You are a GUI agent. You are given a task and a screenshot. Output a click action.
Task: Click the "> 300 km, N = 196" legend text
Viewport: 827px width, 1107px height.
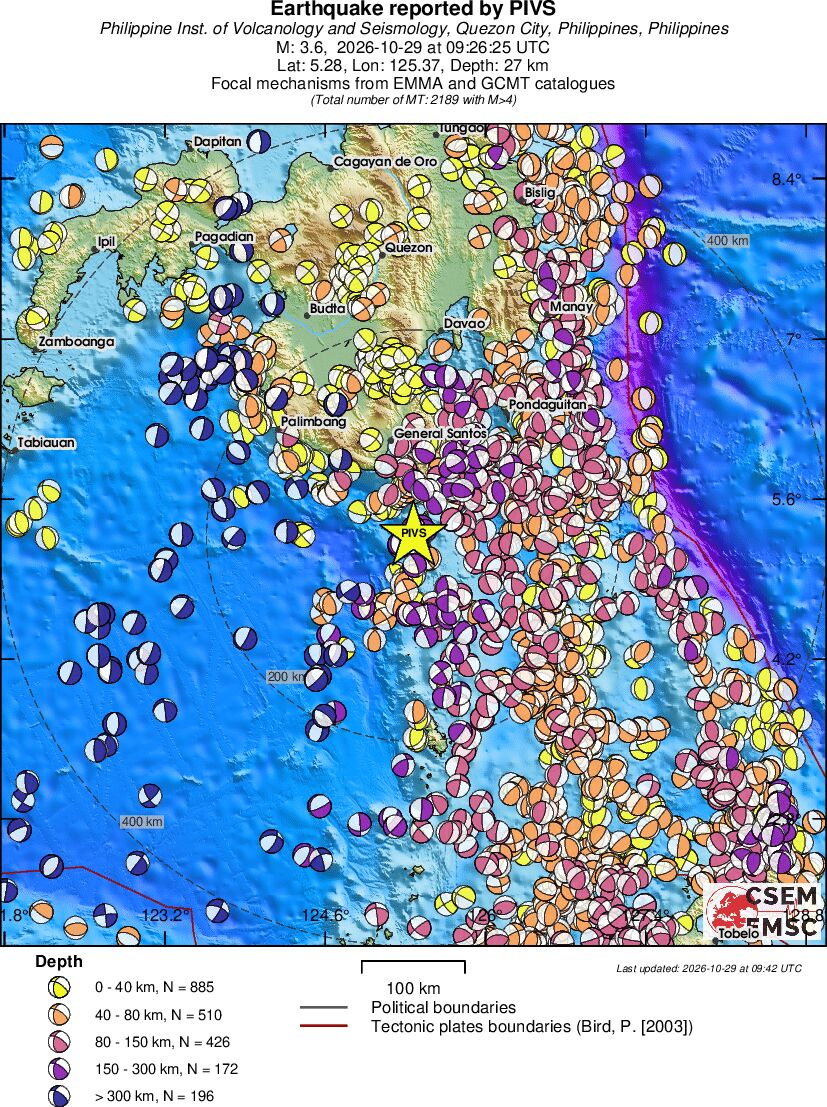coord(155,1096)
